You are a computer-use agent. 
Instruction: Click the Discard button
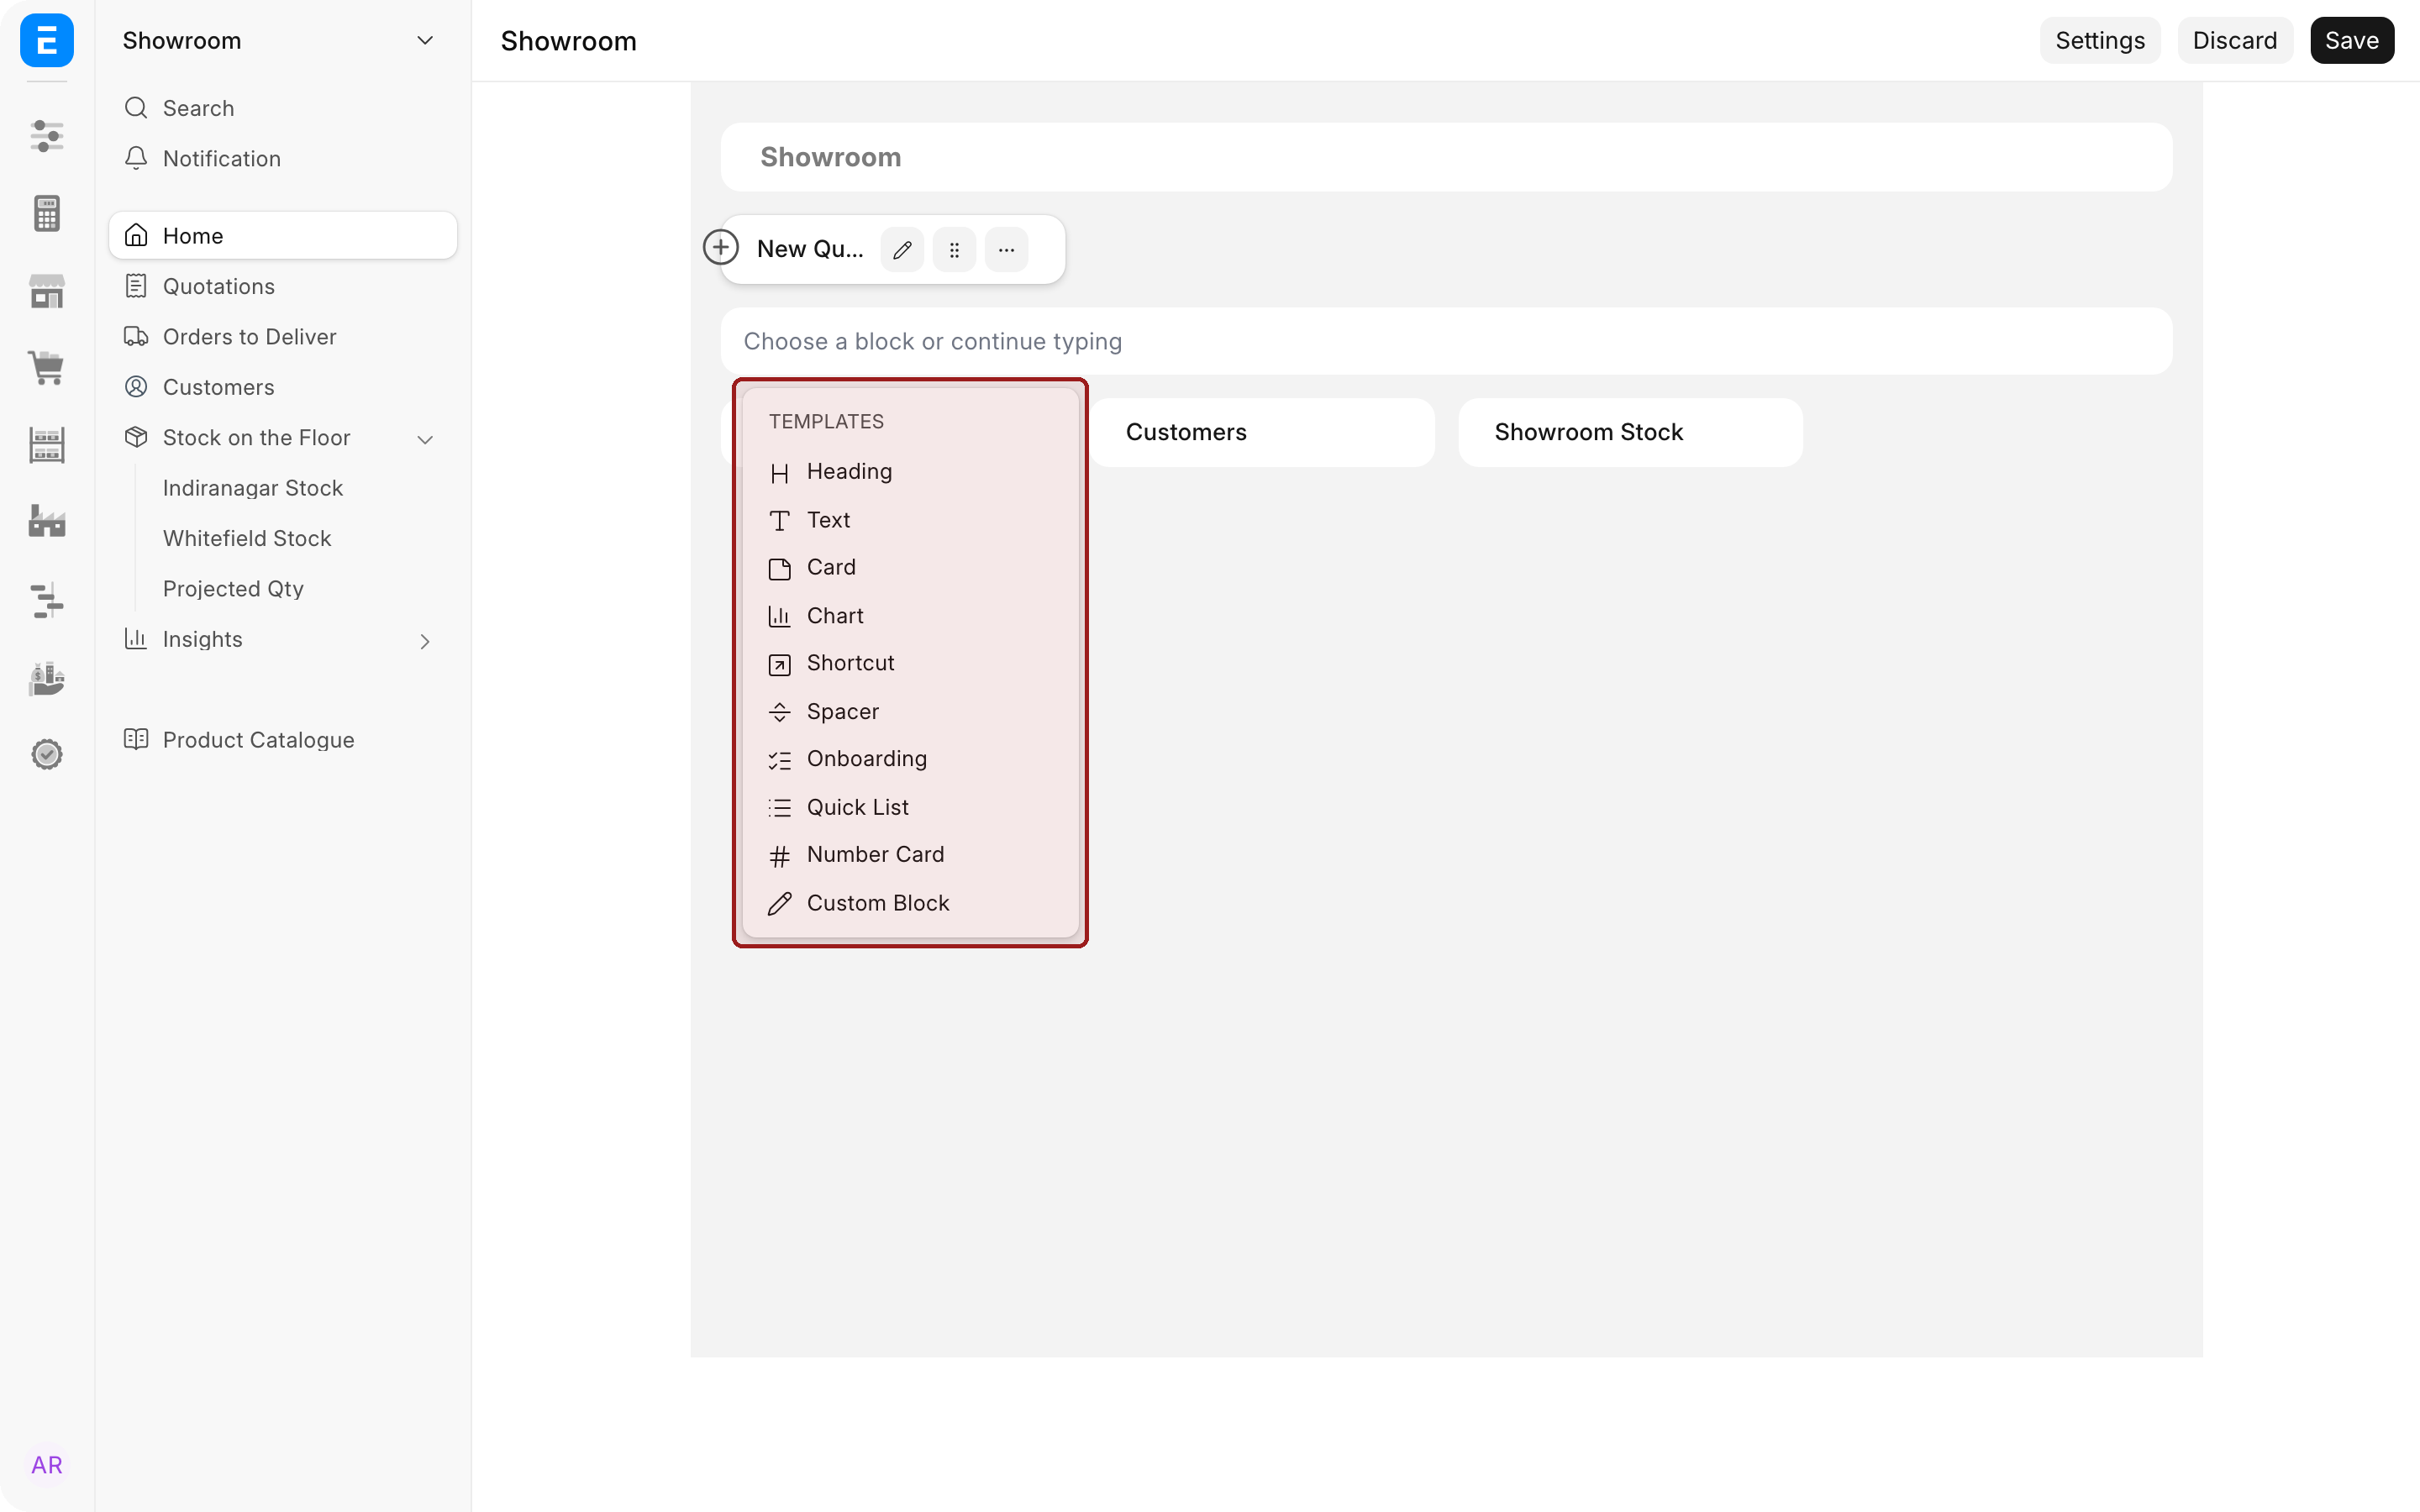coord(2234,40)
